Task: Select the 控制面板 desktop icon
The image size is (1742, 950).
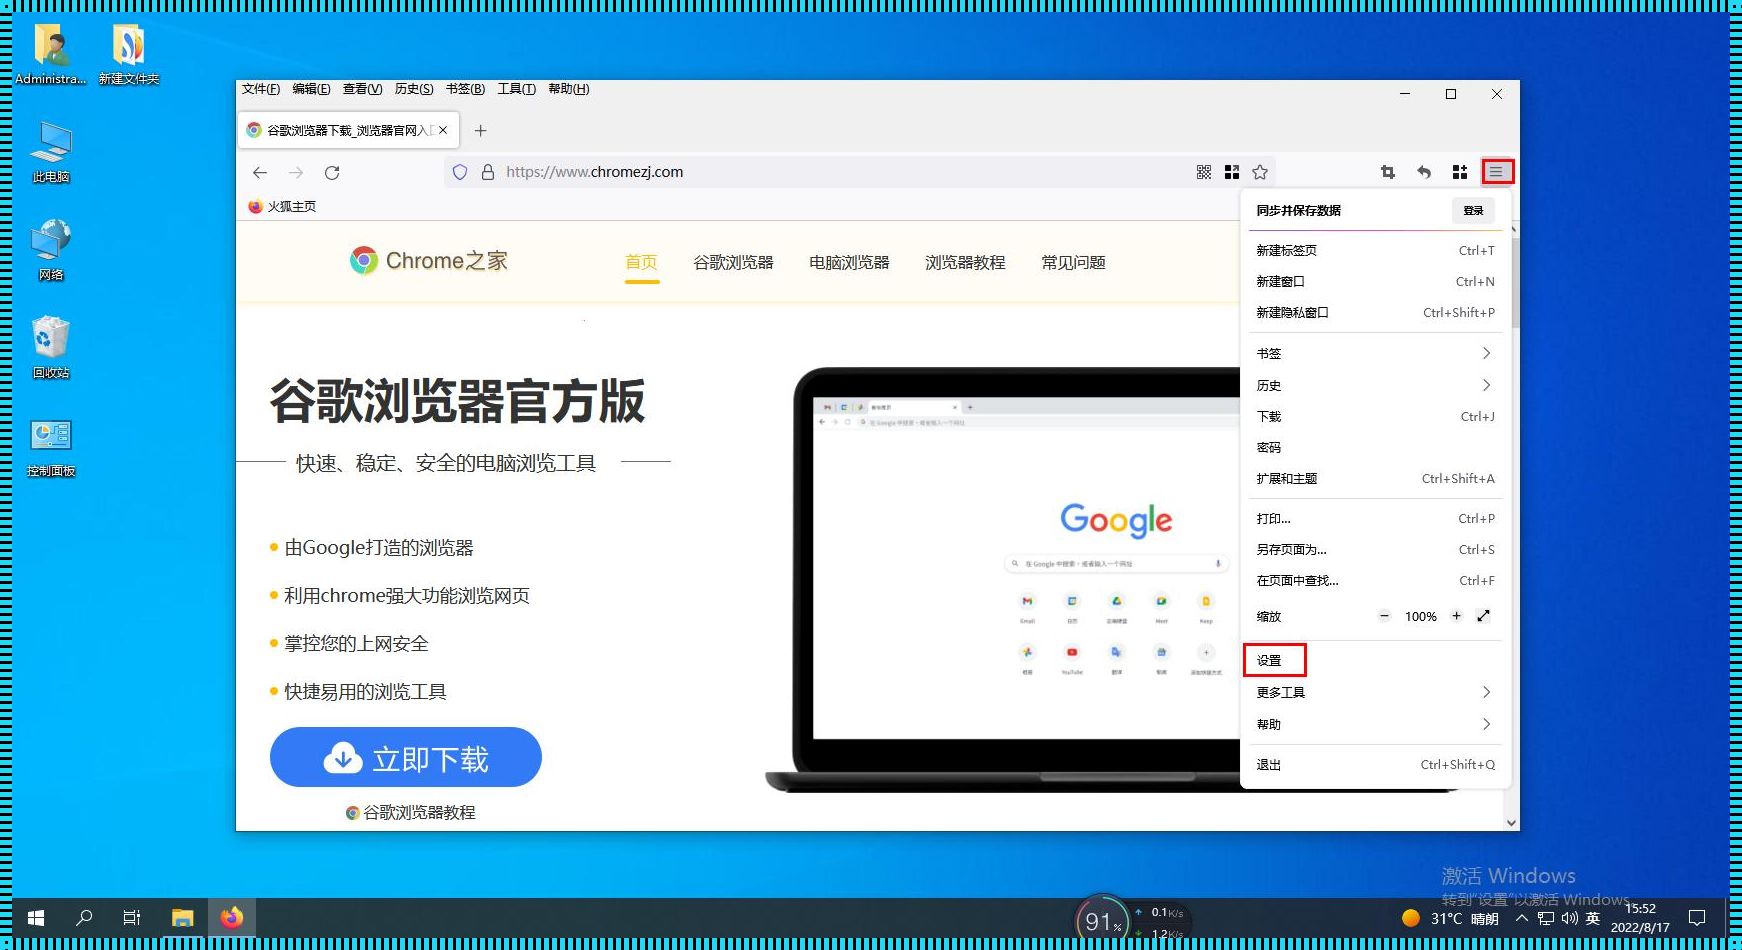Action: pos(51,446)
